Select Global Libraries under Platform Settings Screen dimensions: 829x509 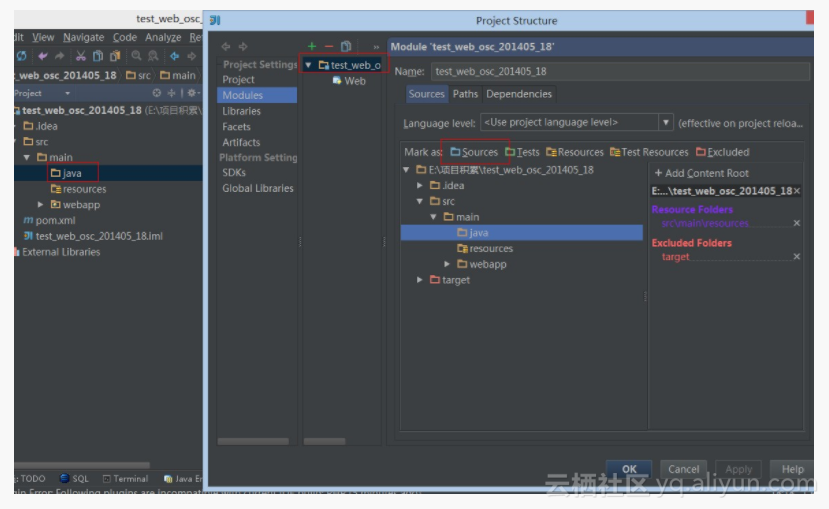click(257, 188)
